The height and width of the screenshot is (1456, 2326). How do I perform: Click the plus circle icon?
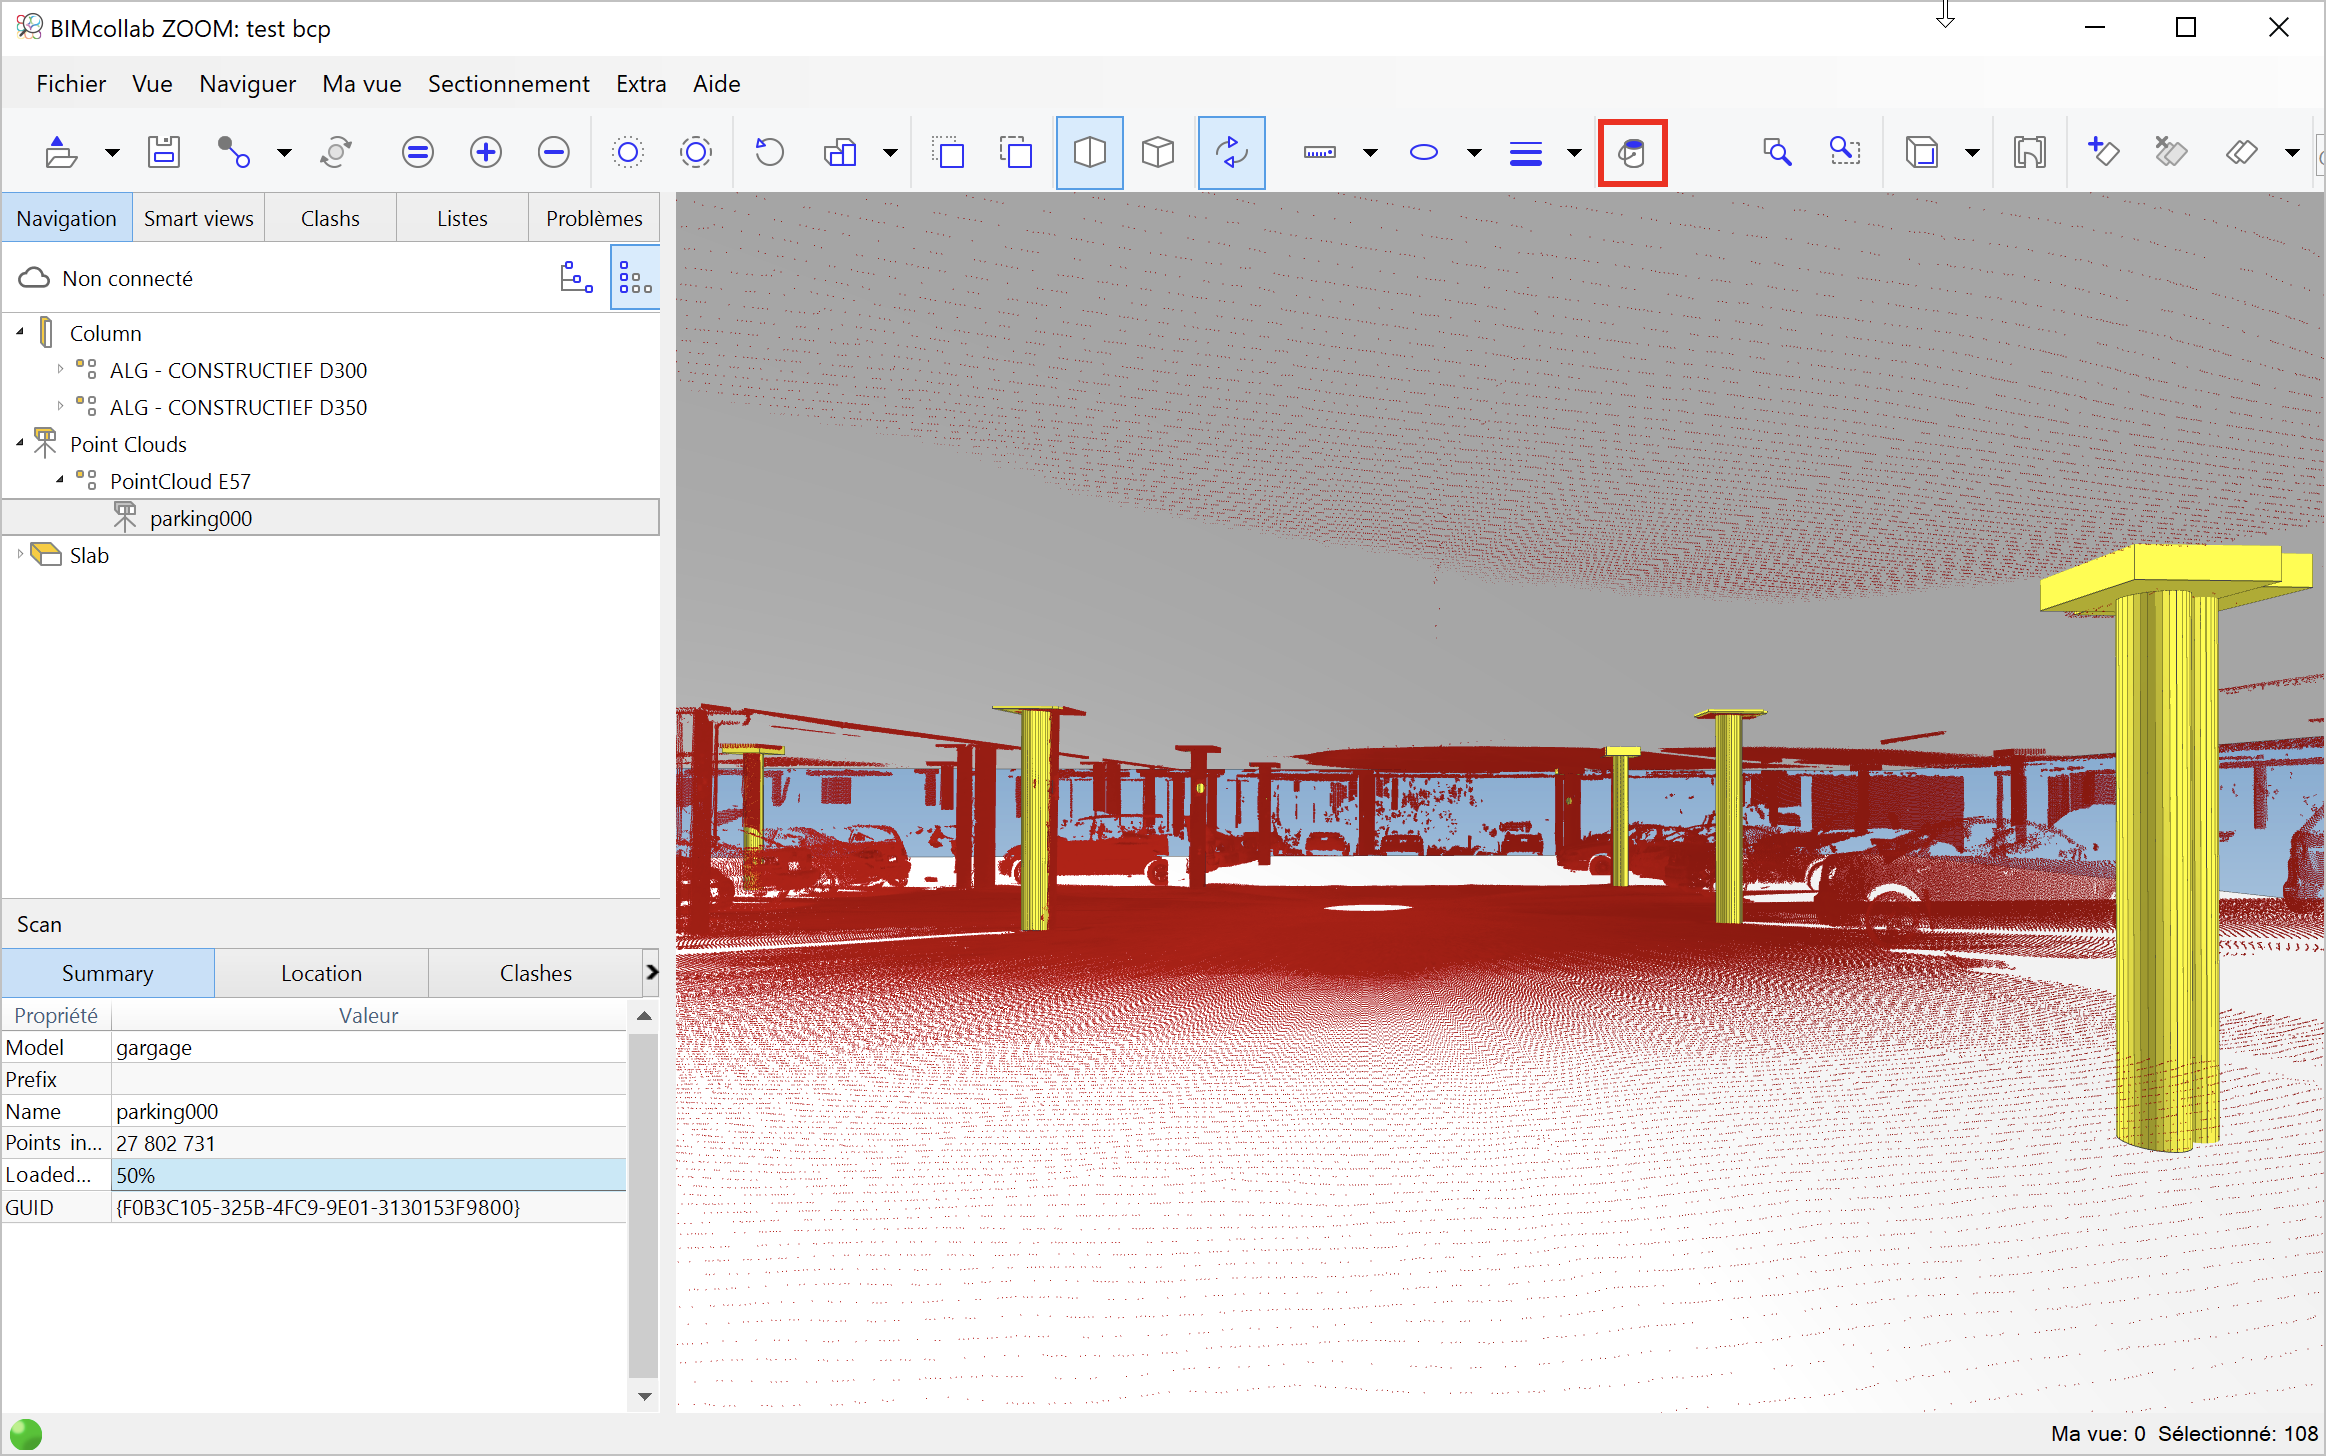coord(486,153)
